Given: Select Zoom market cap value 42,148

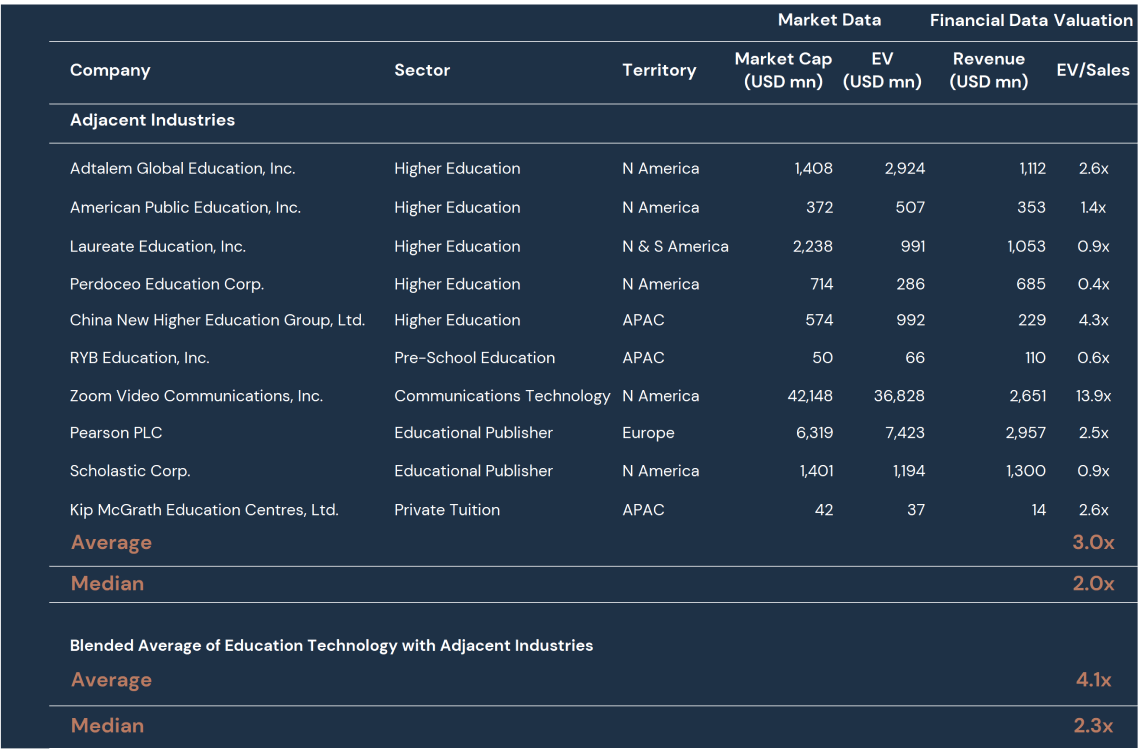Looking at the screenshot, I should click(x=810, y=396).
